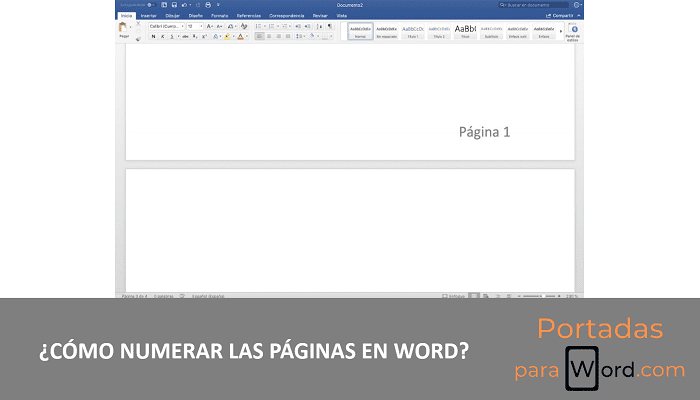Toggle italic formatting (K)
This screenshot has width=700, height=400.
(x=162, y=36)
